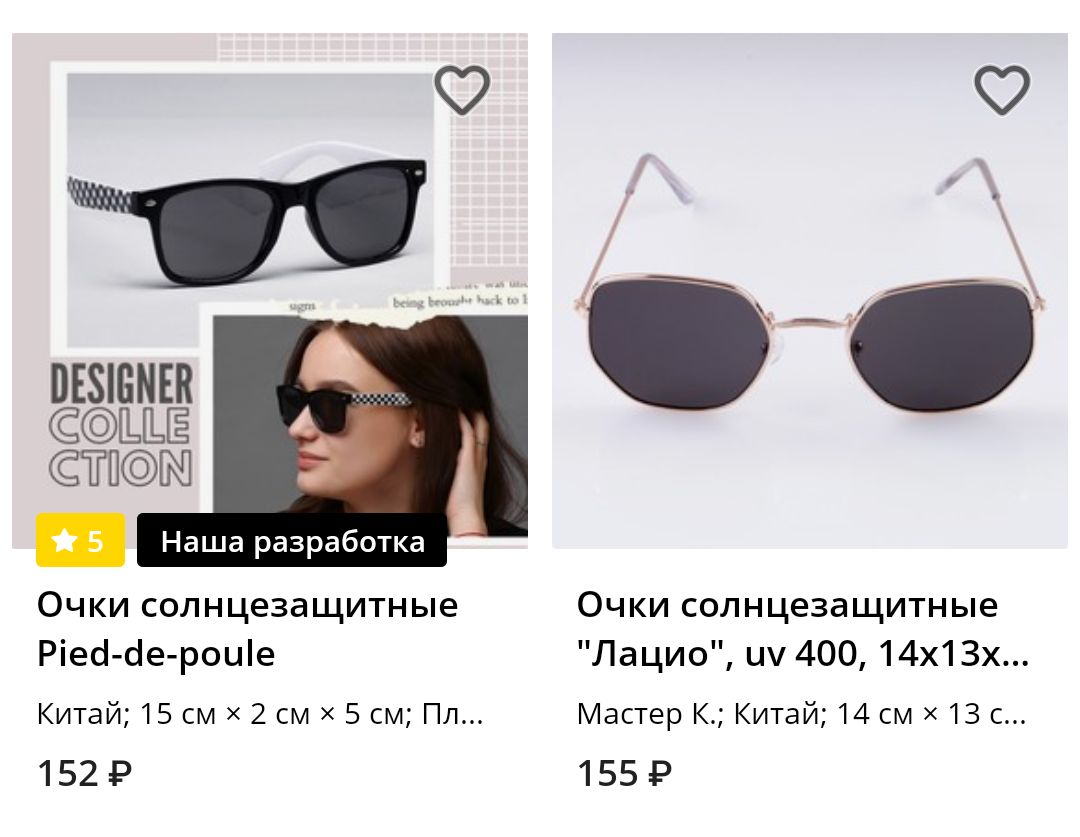Click the left dark lens of Лацио glasses
The height and width of the screenshot is (837, 1080).
pos(678,342)
